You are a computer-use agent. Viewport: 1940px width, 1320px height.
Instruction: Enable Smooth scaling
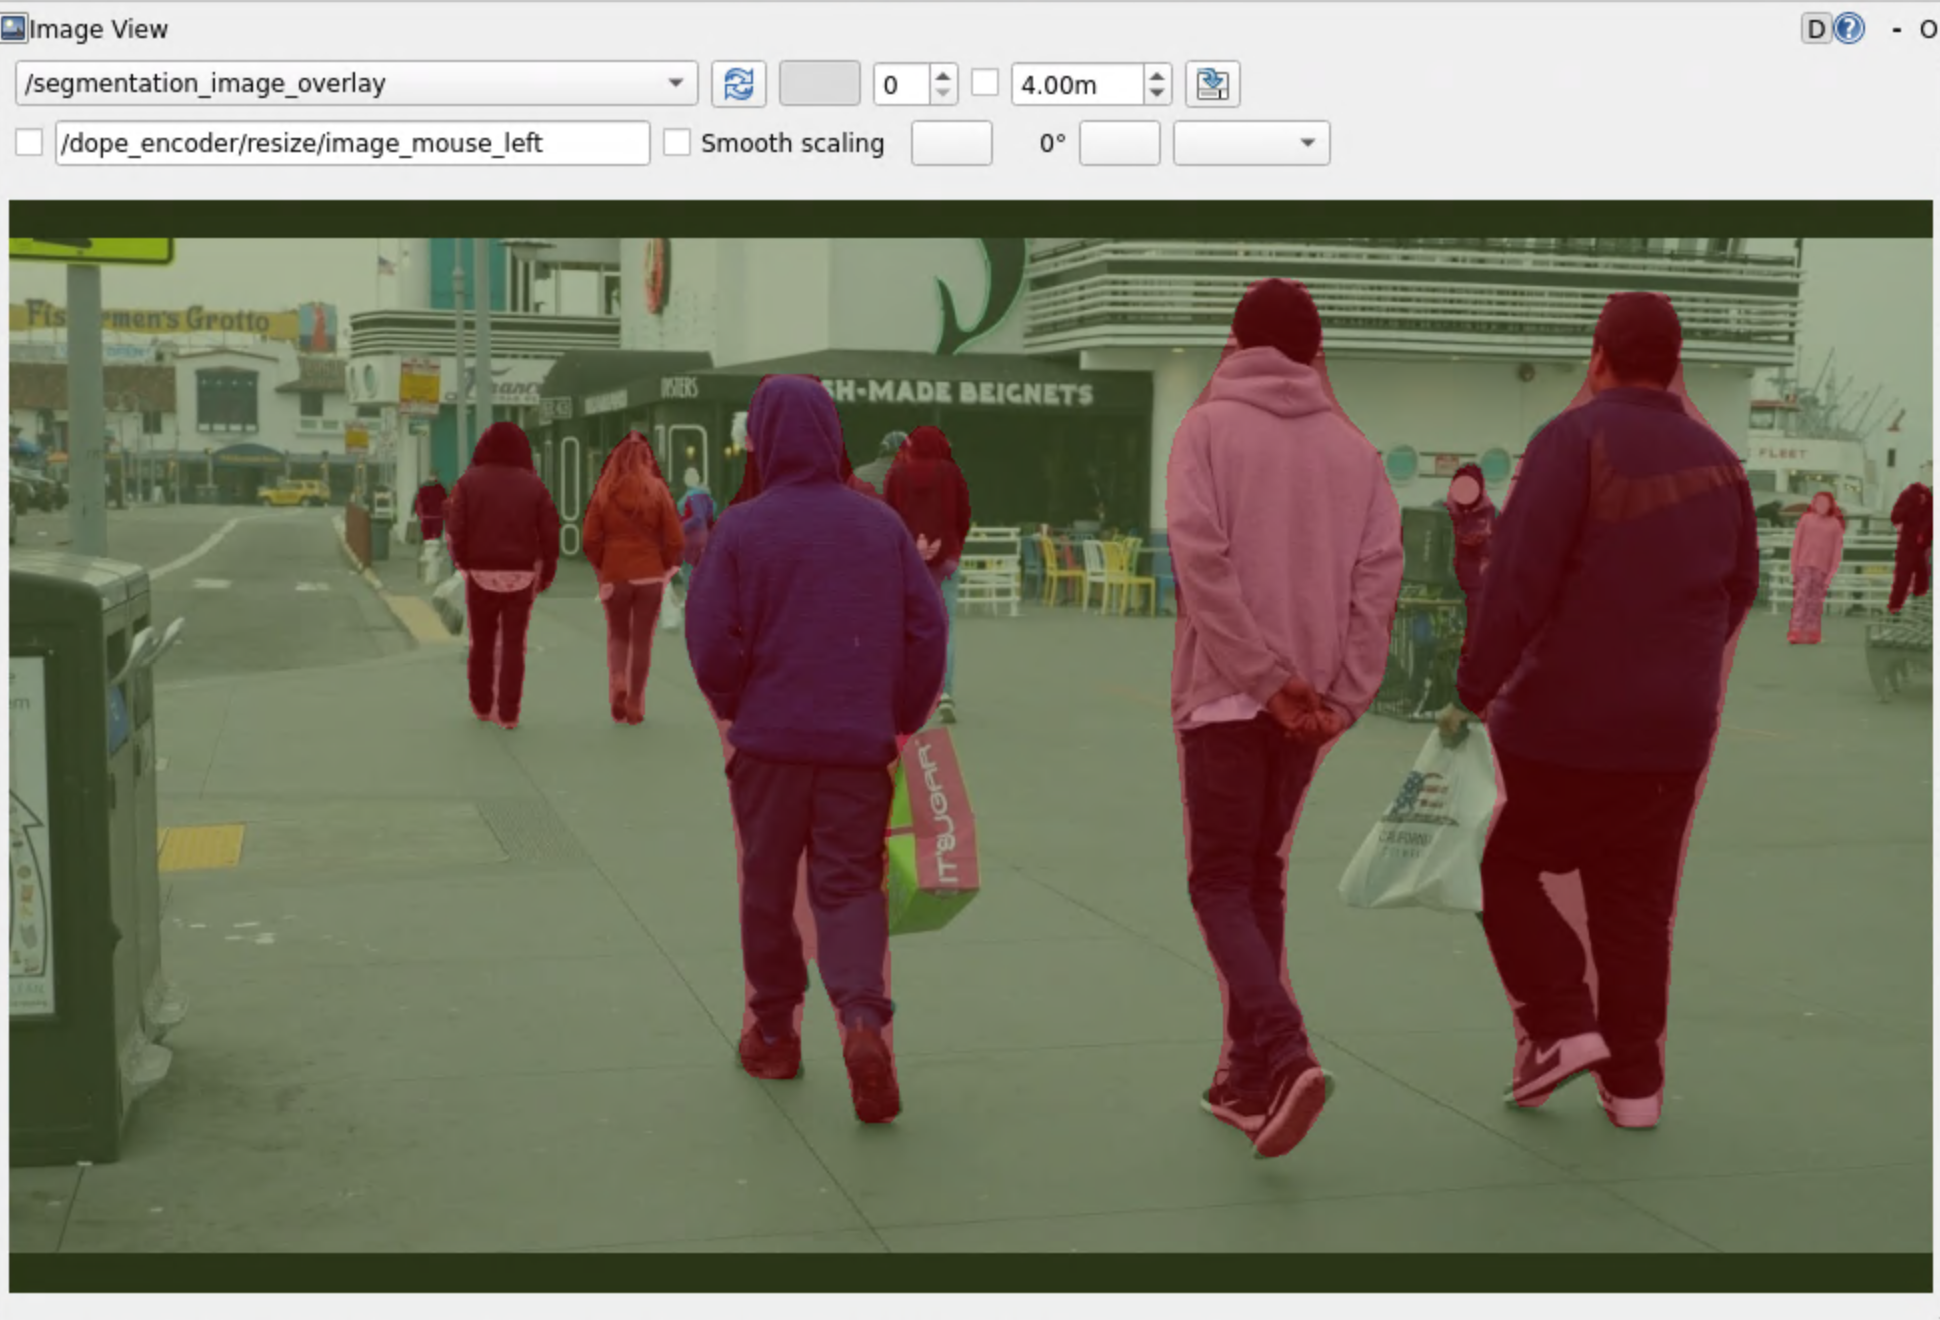679,143
